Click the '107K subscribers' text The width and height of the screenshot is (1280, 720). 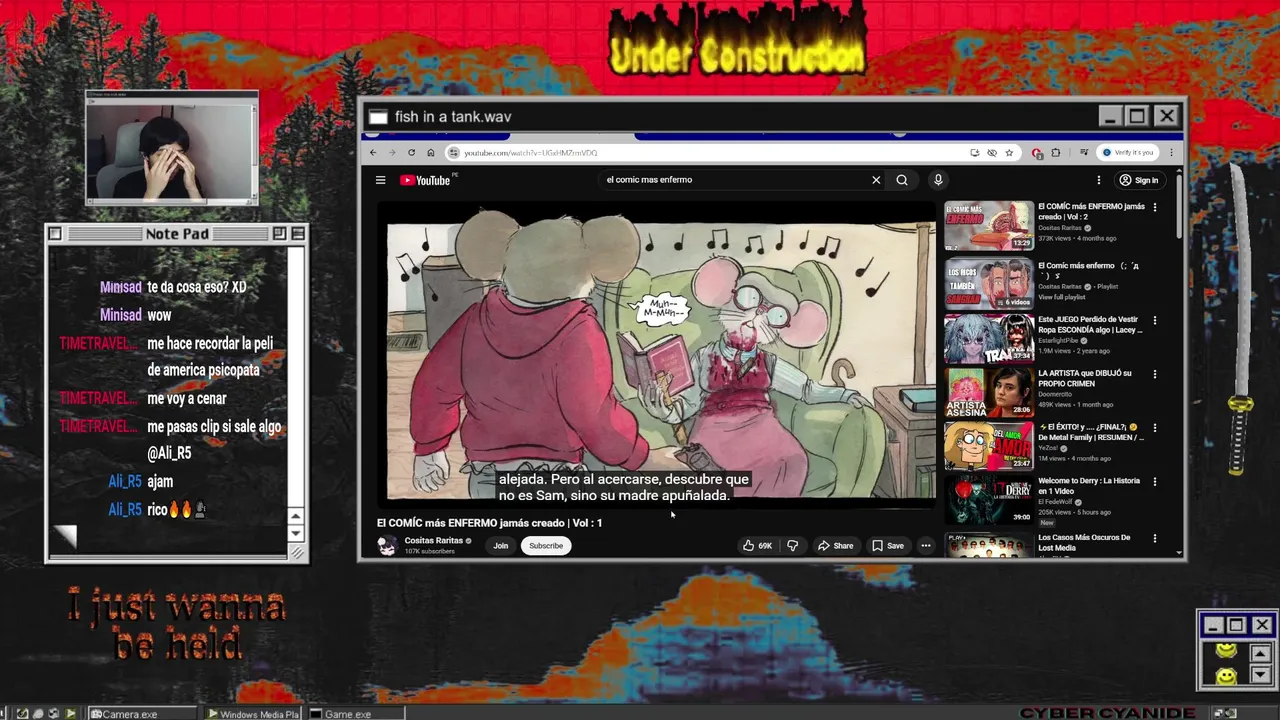click(430, 552)
